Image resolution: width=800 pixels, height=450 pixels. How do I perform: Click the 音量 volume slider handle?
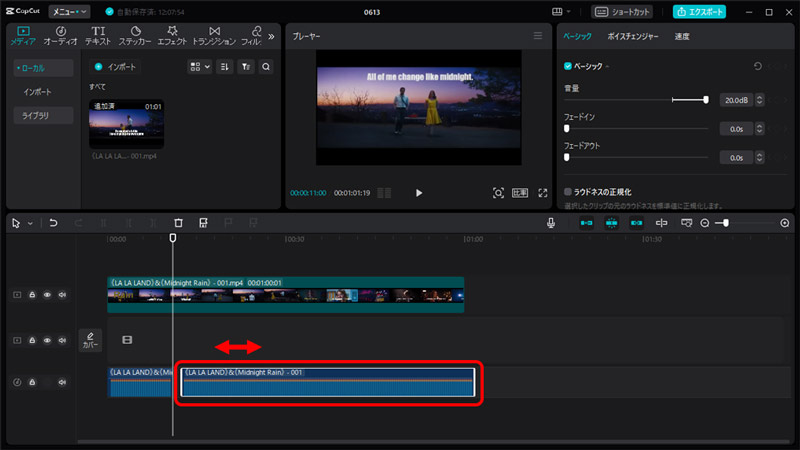coord(706,100)
